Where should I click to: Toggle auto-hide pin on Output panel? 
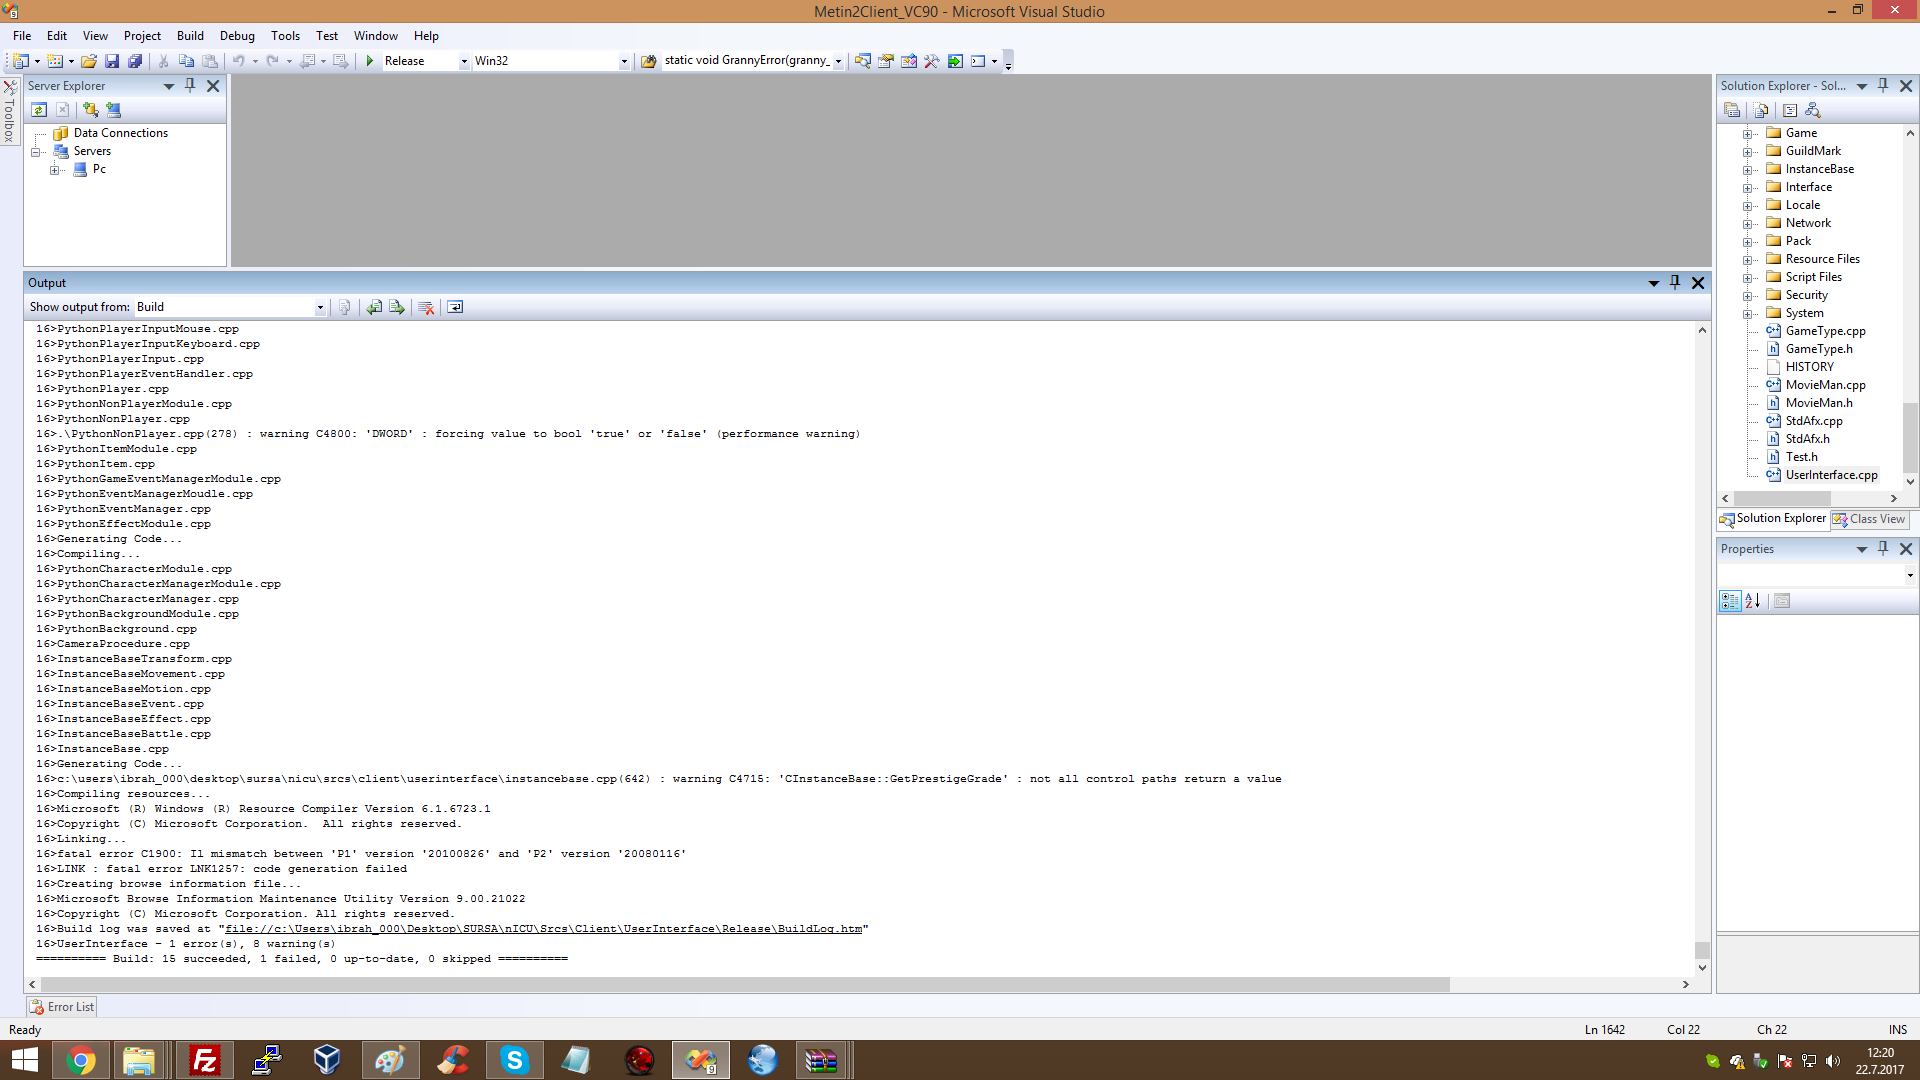(1675, 283)
